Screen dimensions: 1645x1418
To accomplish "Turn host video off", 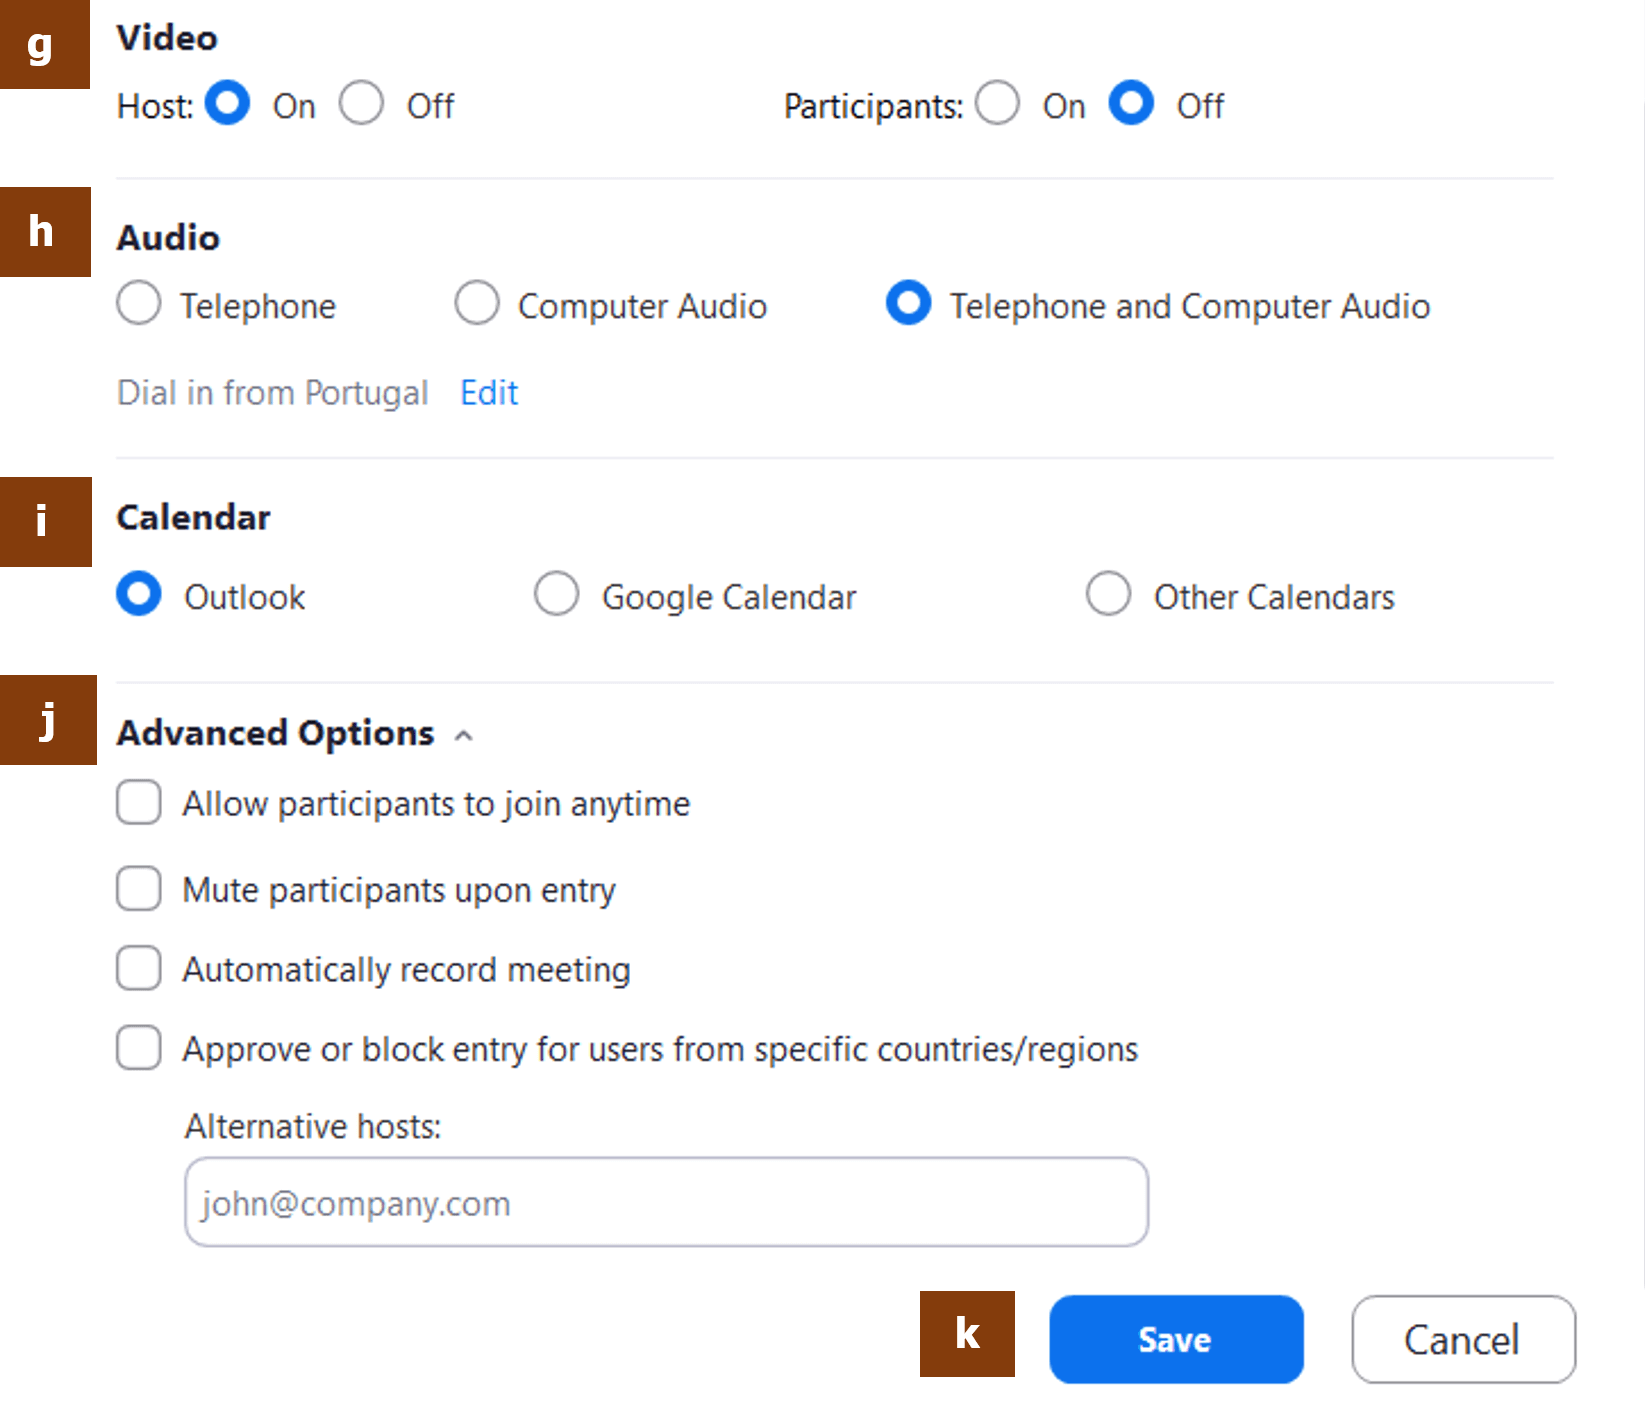I will coord(361,103).
